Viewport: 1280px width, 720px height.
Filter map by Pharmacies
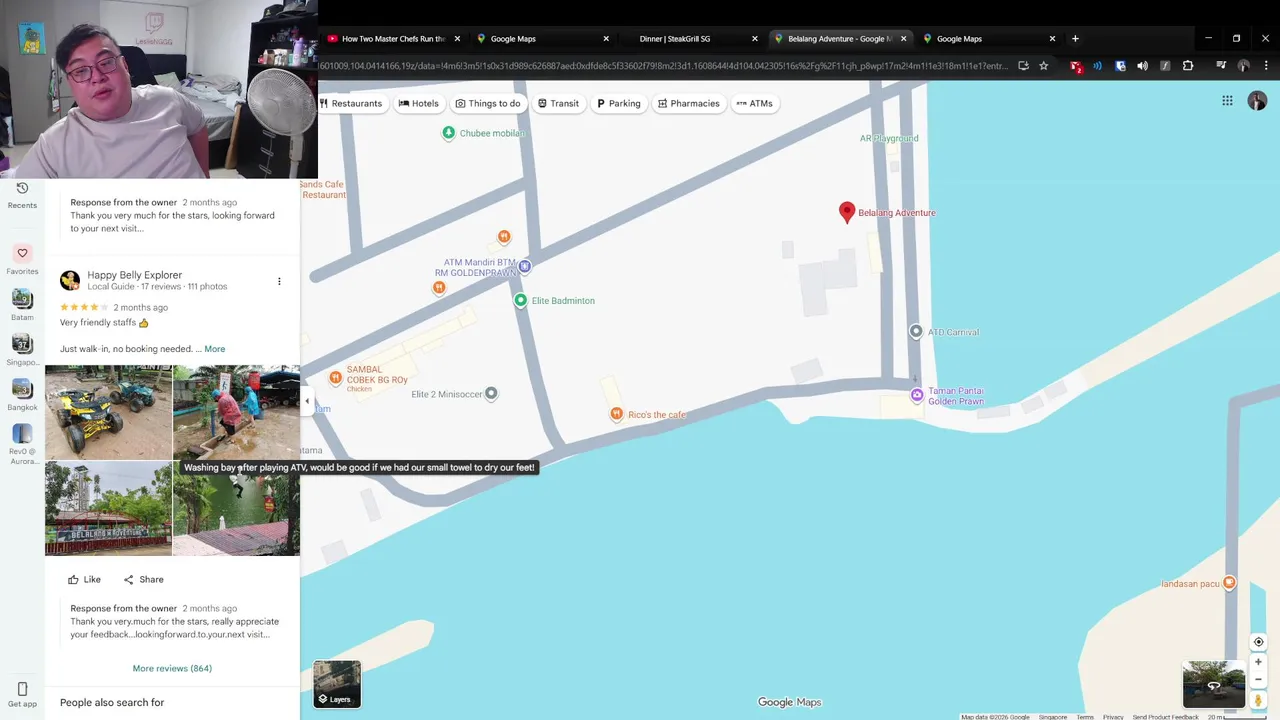point(689,103)
